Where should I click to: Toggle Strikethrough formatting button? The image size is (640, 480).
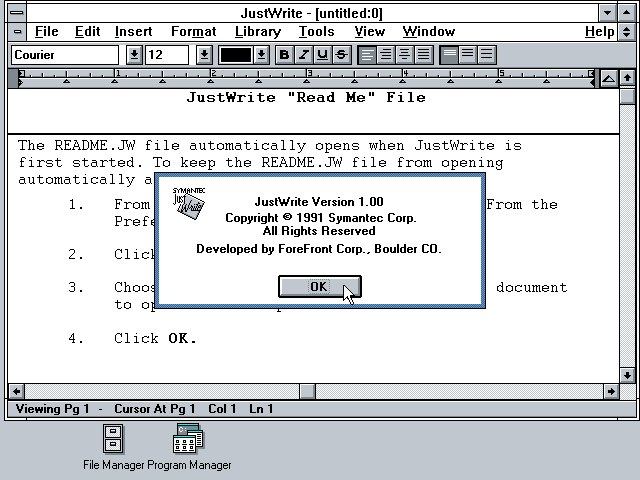[342, 55]
